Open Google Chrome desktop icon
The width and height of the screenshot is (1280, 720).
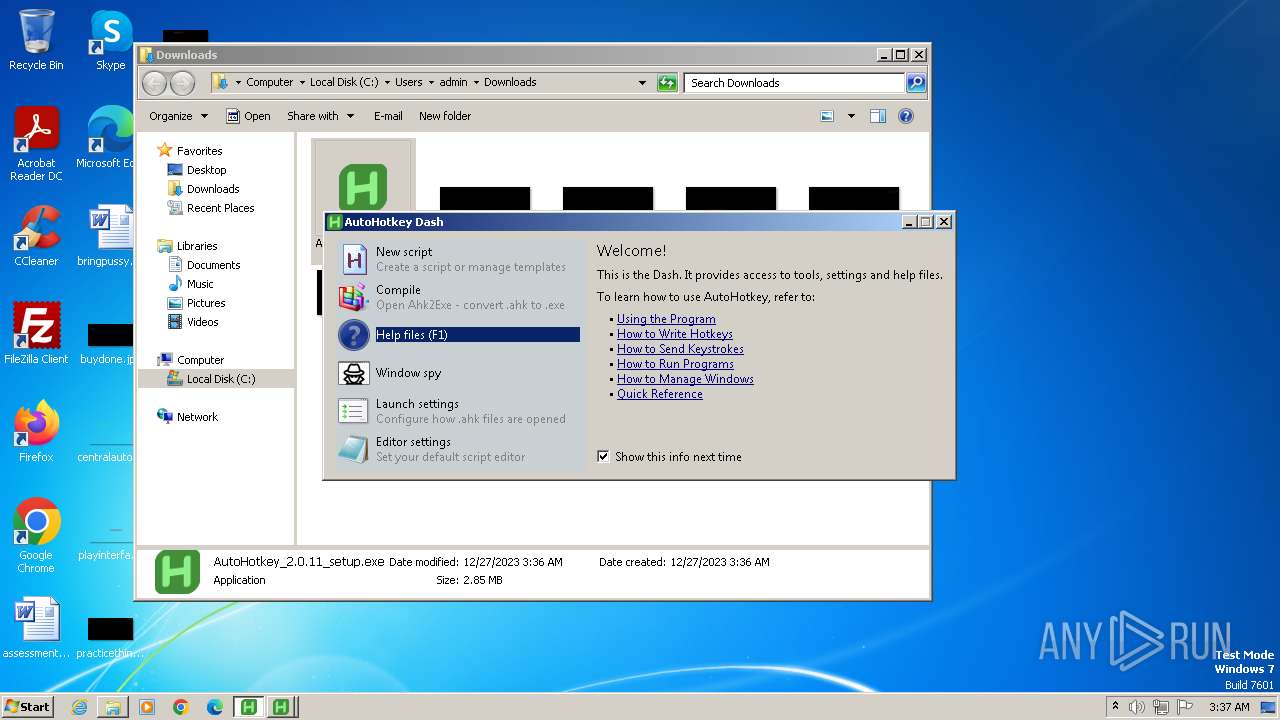(x=36, y=536)
